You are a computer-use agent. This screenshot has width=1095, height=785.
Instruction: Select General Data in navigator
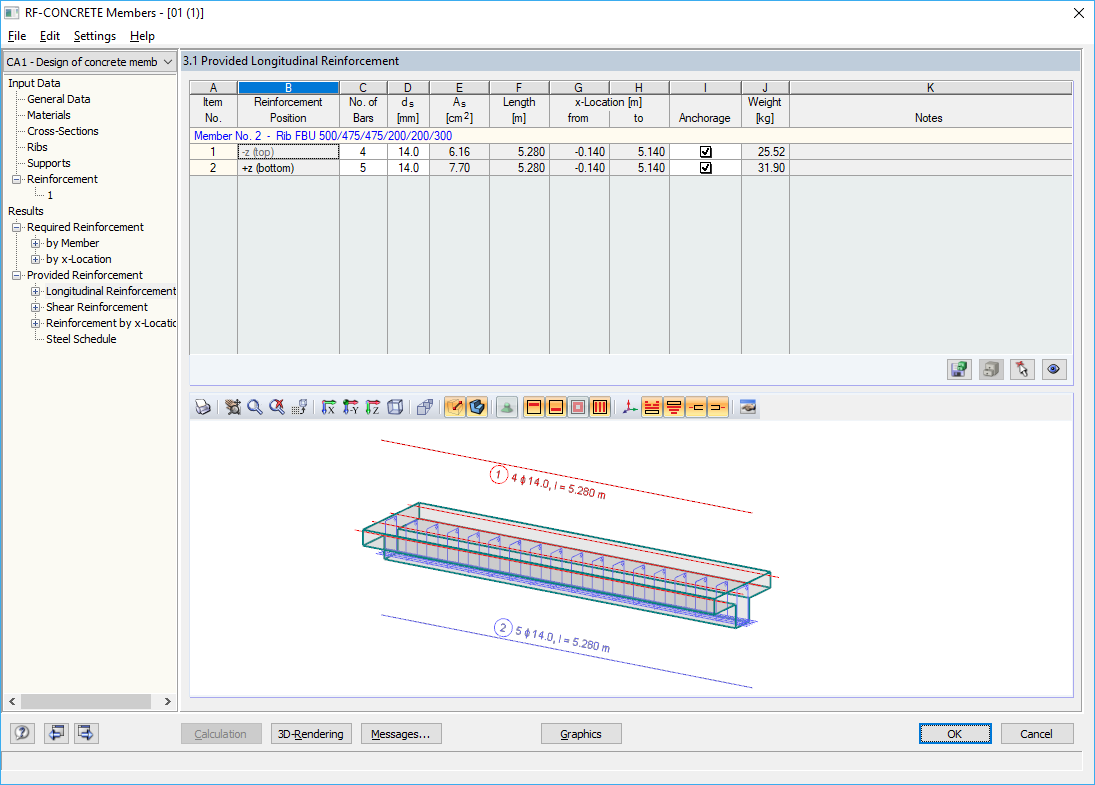59,99
